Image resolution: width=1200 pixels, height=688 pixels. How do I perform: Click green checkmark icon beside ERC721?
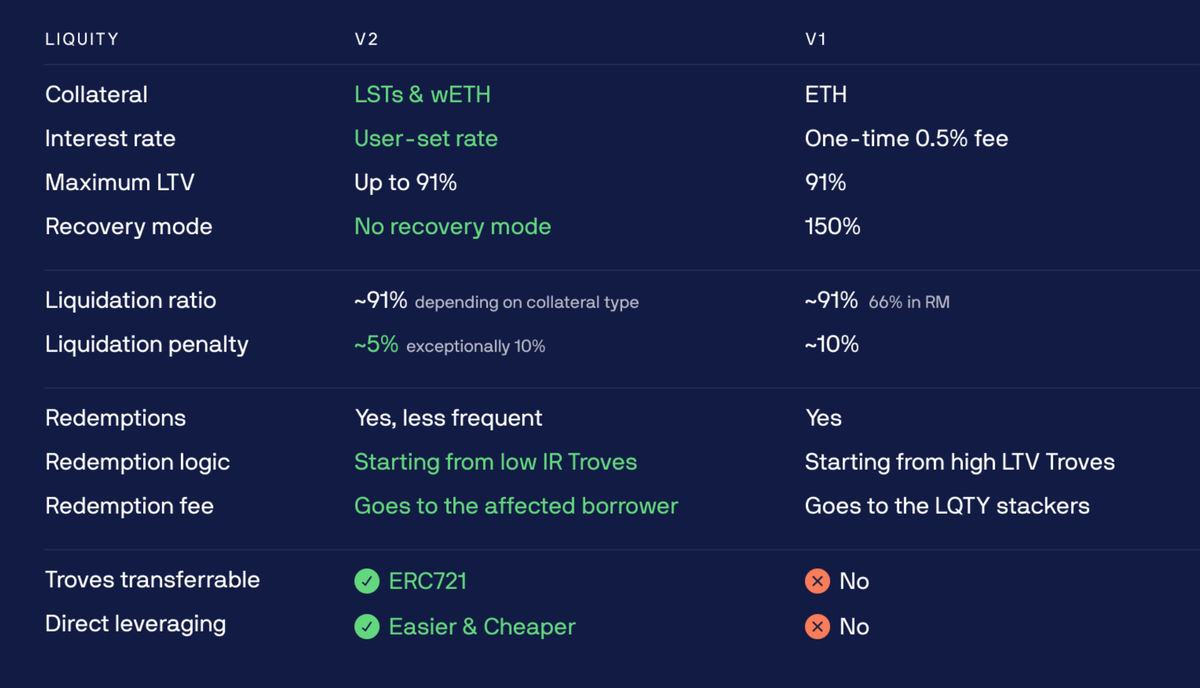tap(367, 581)
